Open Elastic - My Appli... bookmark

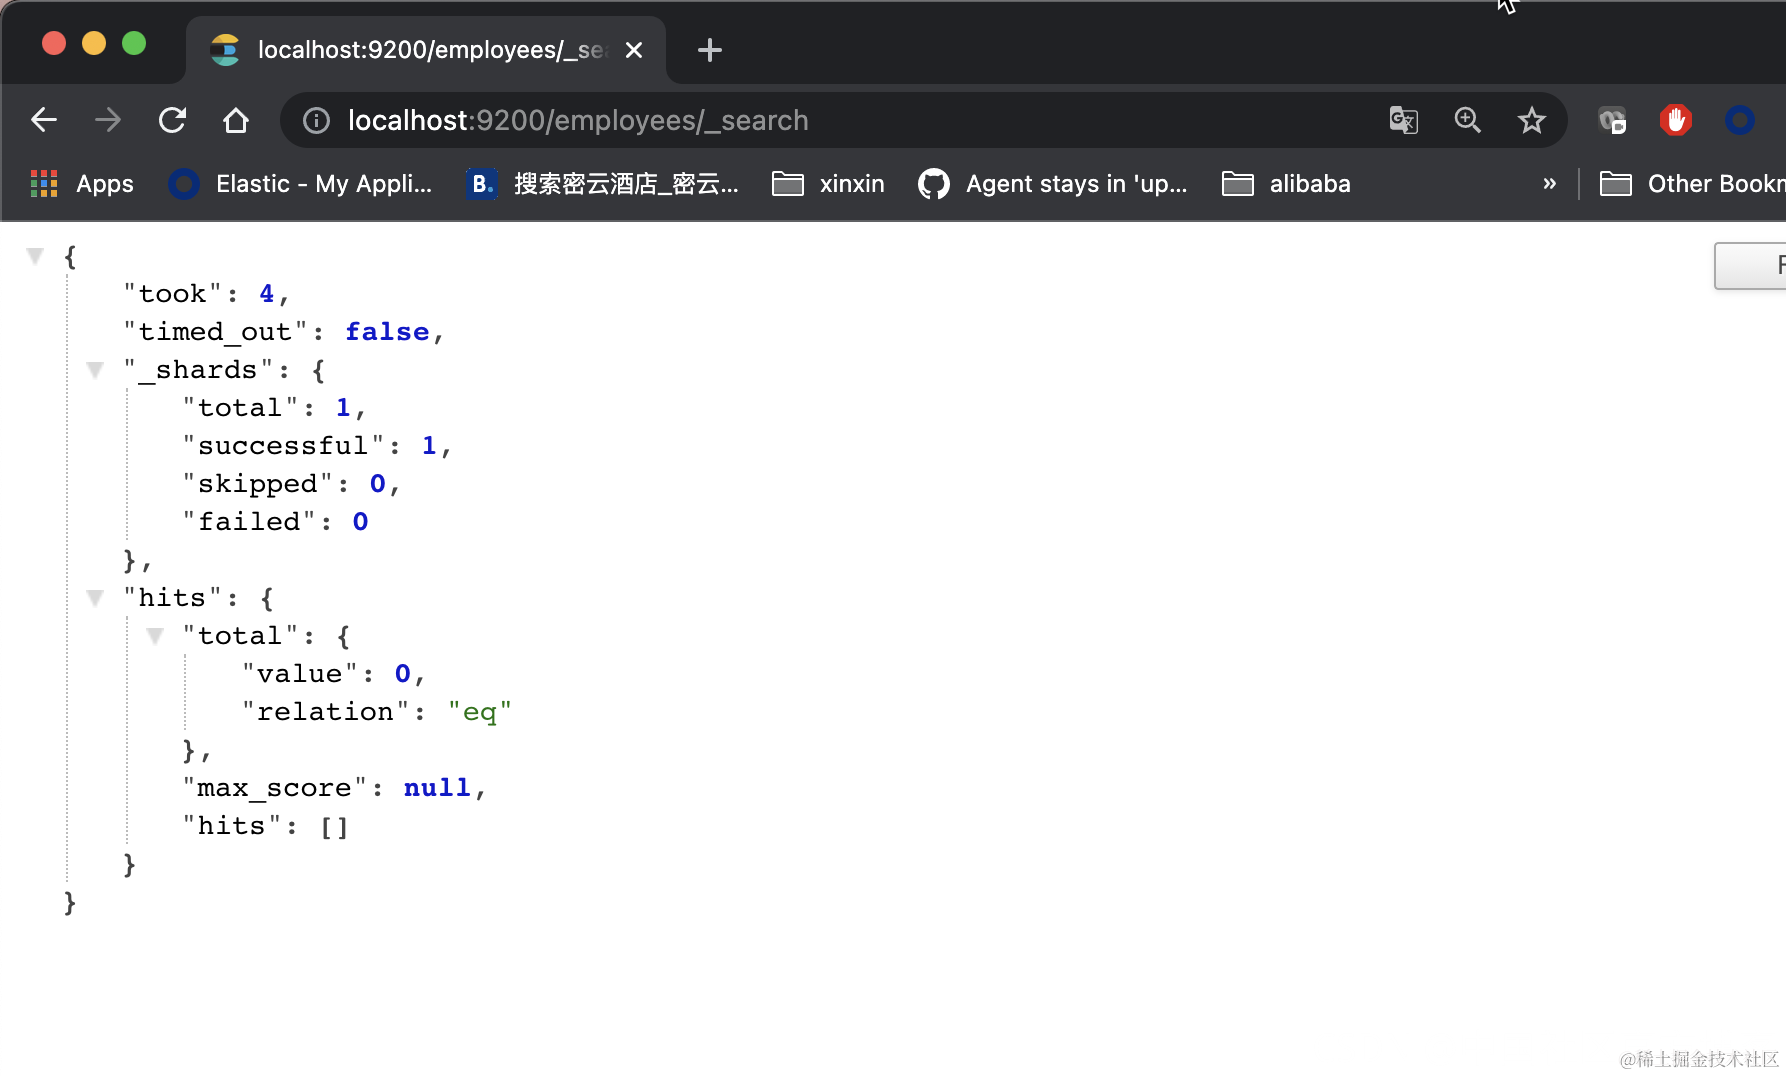(x=300, y=184)
